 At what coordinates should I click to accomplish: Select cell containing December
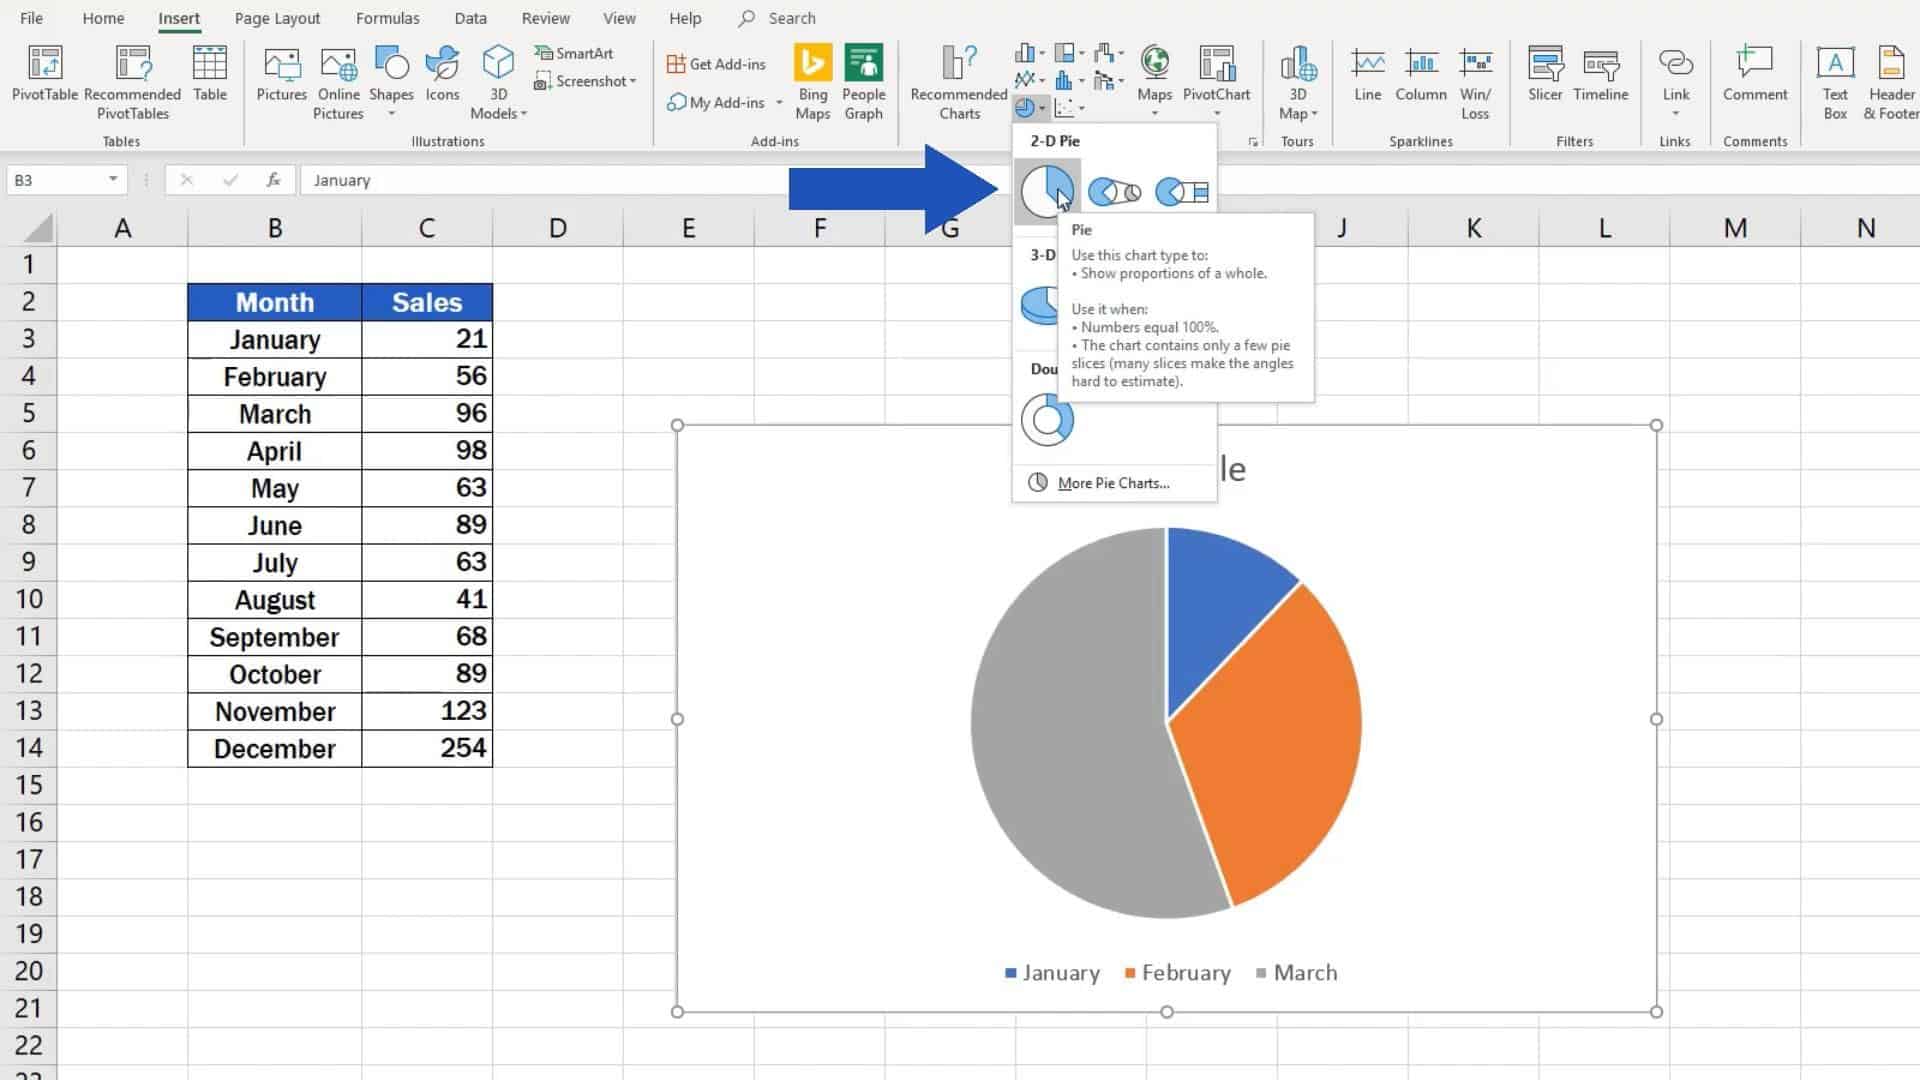tap(274, 749)
